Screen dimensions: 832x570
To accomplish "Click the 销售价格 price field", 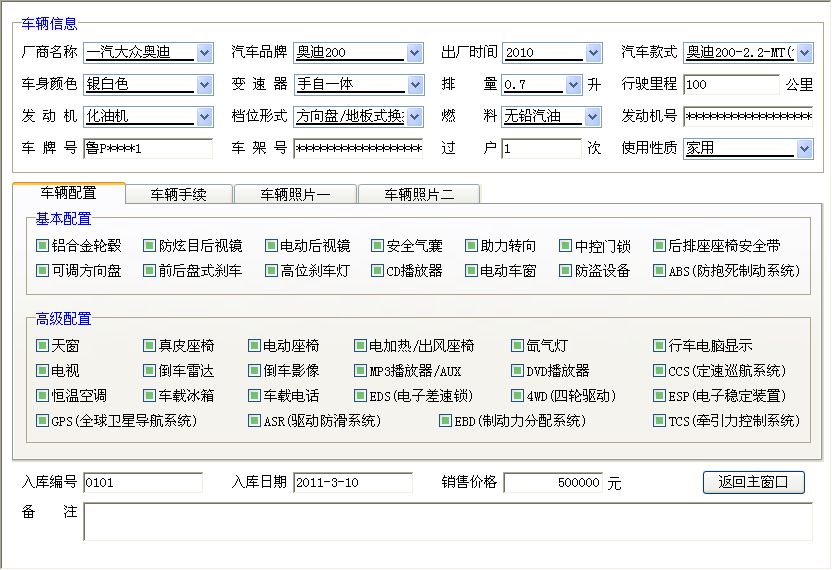I will click(x=553, y=482).
